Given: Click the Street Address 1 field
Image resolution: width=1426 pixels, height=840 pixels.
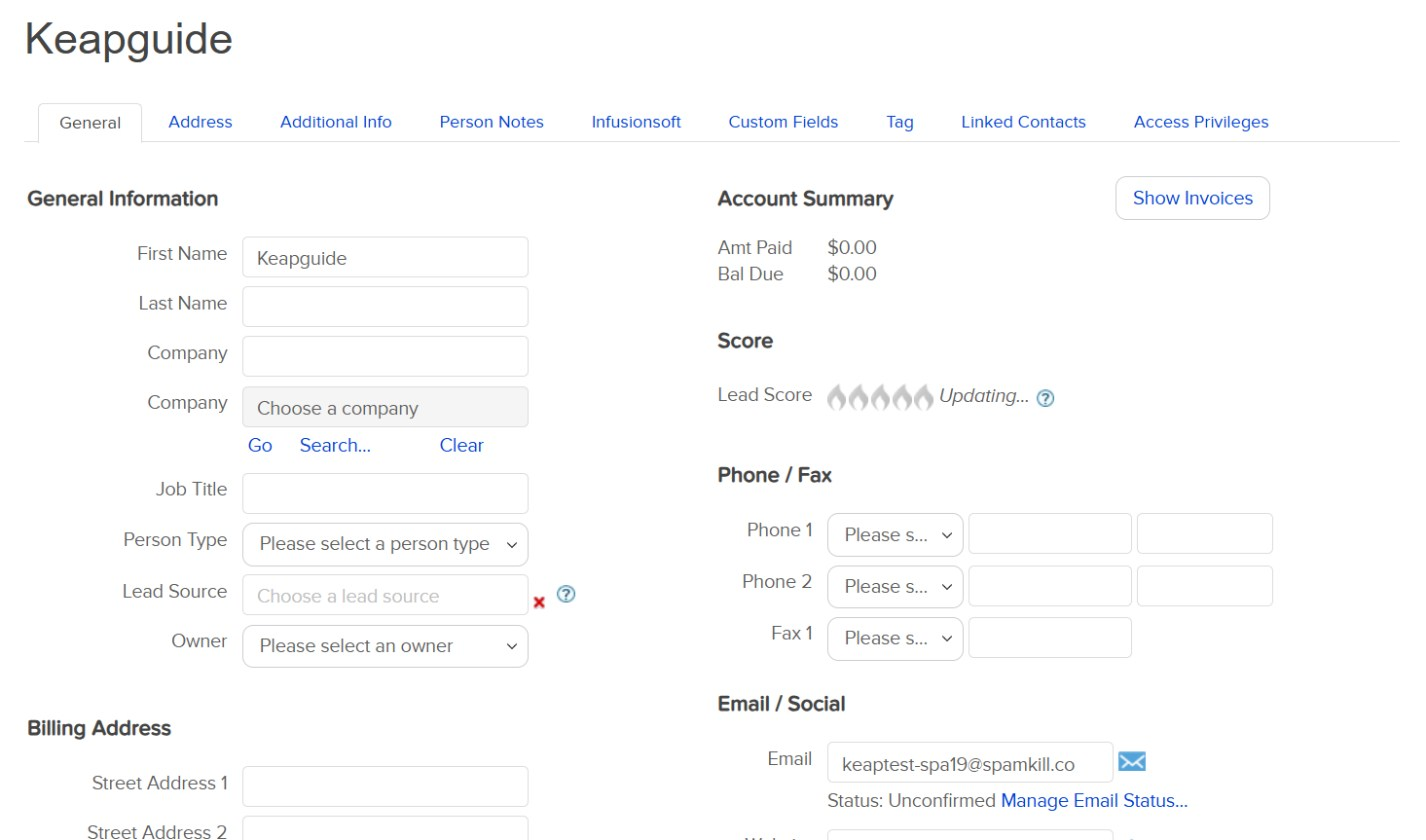Looking at the screenshot, I should [x=385, y=787].
